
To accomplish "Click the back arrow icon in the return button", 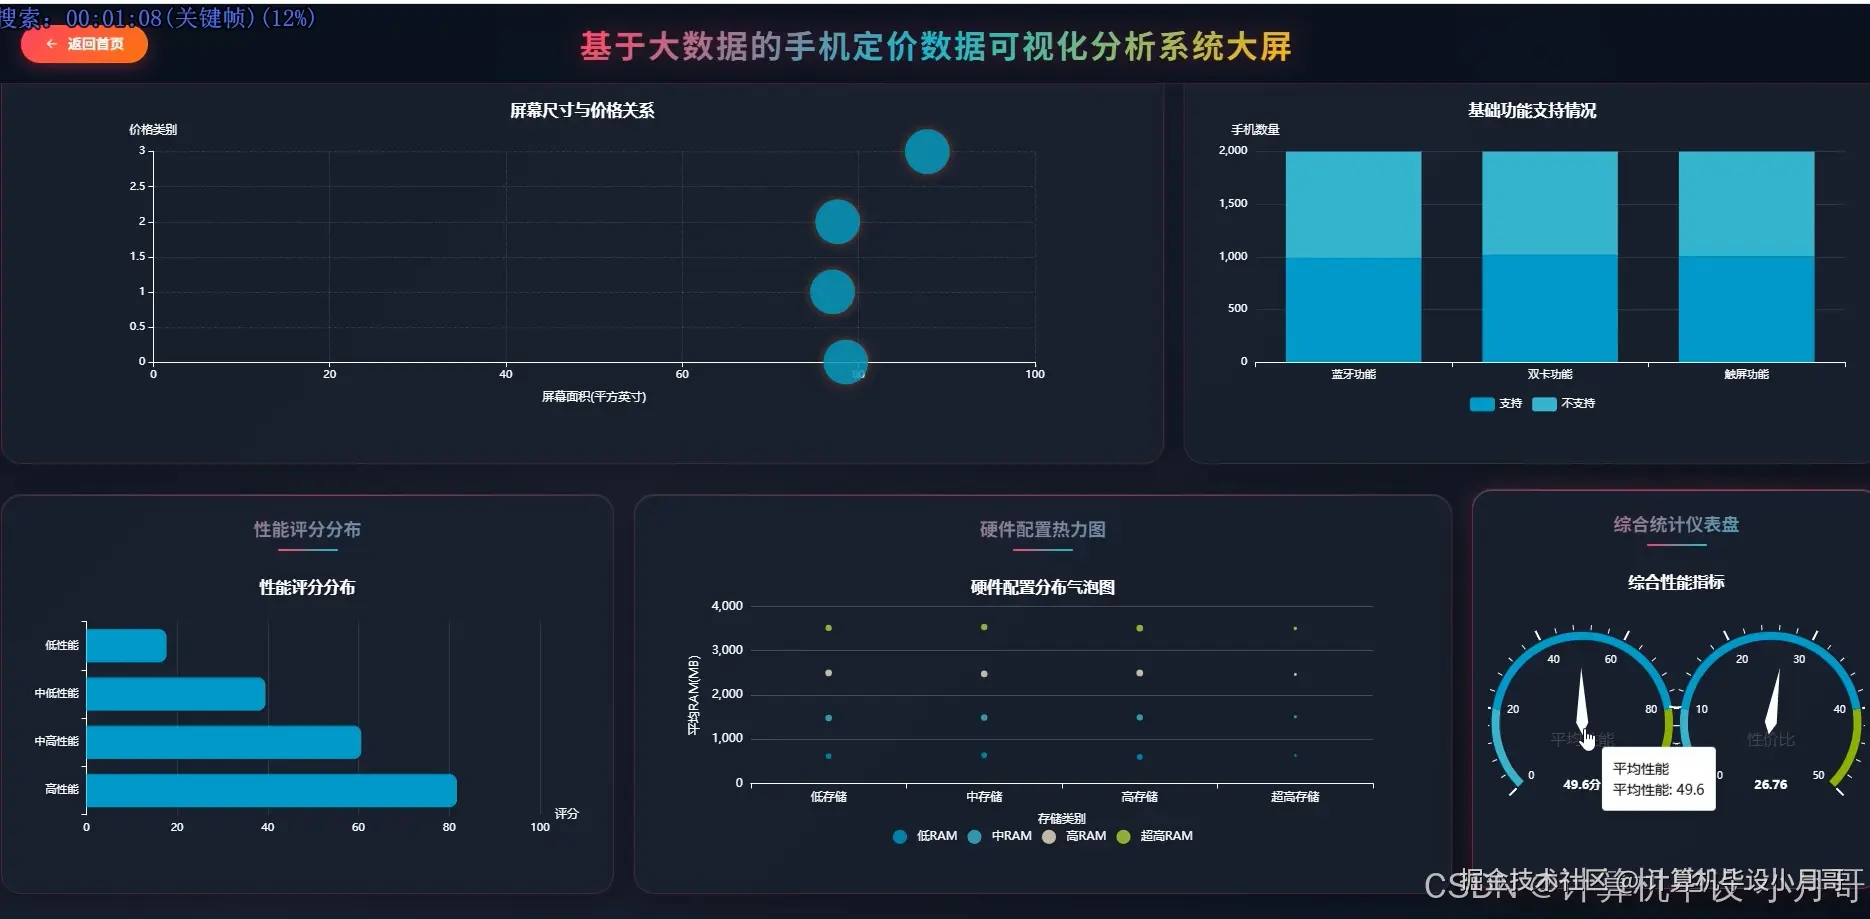I will (50, 44).
